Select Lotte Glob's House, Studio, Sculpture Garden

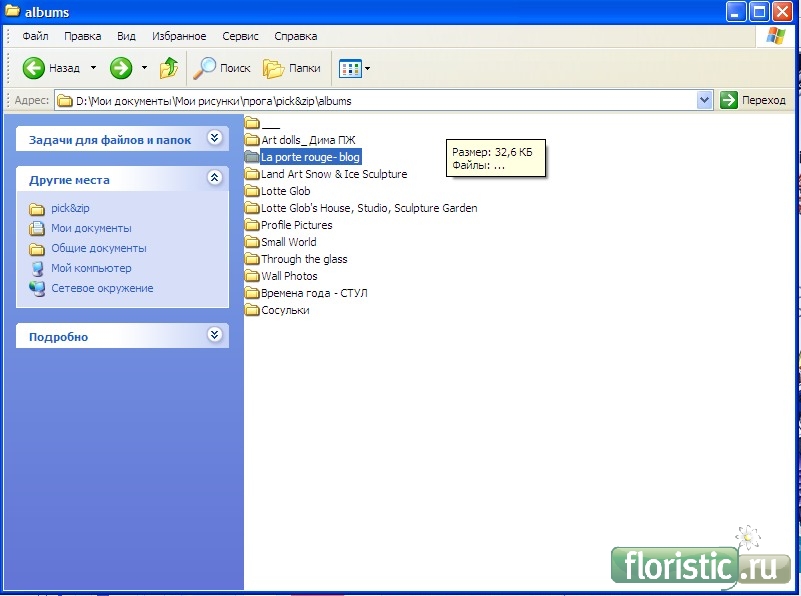point(369,208)
